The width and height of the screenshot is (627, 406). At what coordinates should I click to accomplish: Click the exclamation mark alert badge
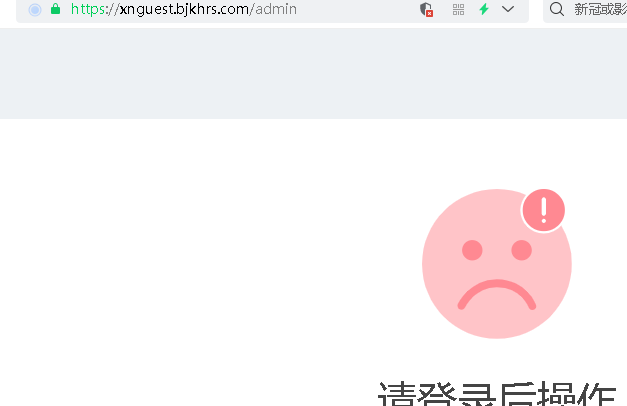click(x=543, y=210)
